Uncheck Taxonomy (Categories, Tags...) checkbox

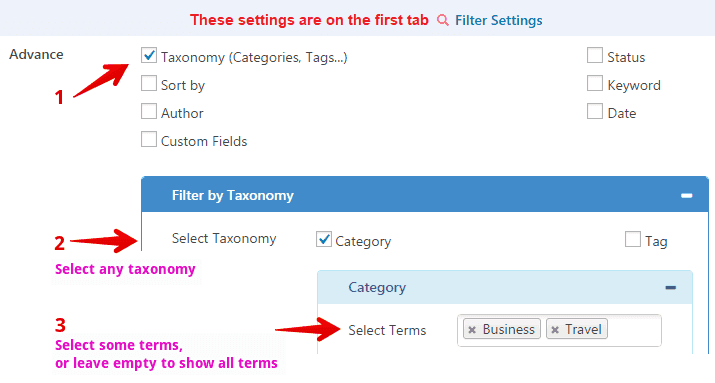149,56
